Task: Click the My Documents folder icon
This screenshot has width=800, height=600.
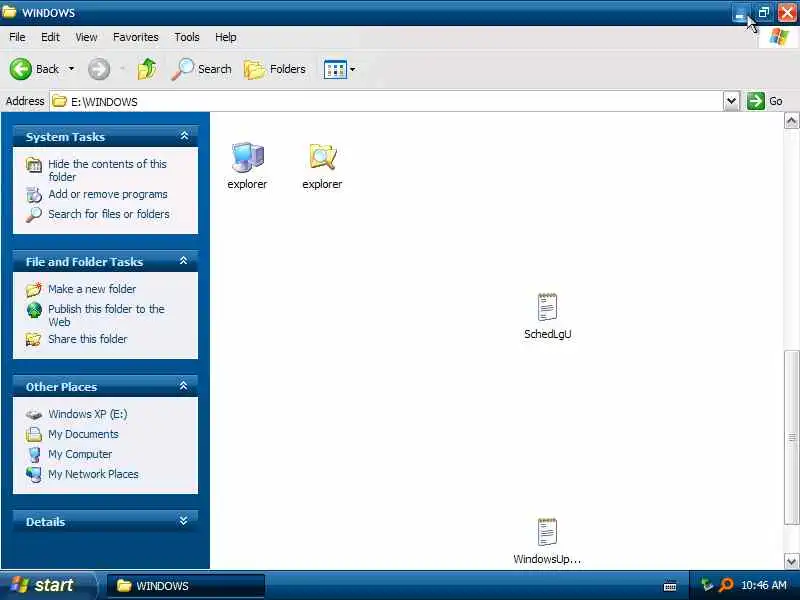Action: [34, 434]
